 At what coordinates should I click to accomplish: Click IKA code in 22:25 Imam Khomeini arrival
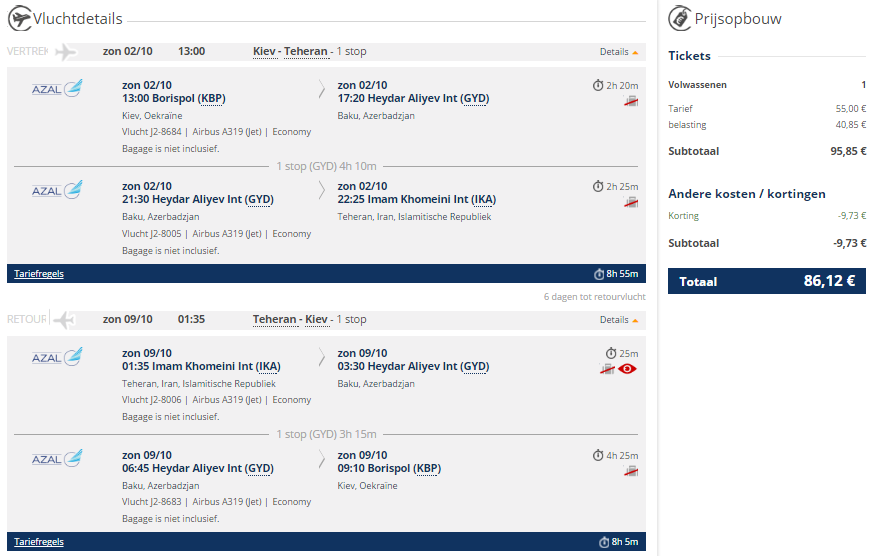[x=483, y=200]
